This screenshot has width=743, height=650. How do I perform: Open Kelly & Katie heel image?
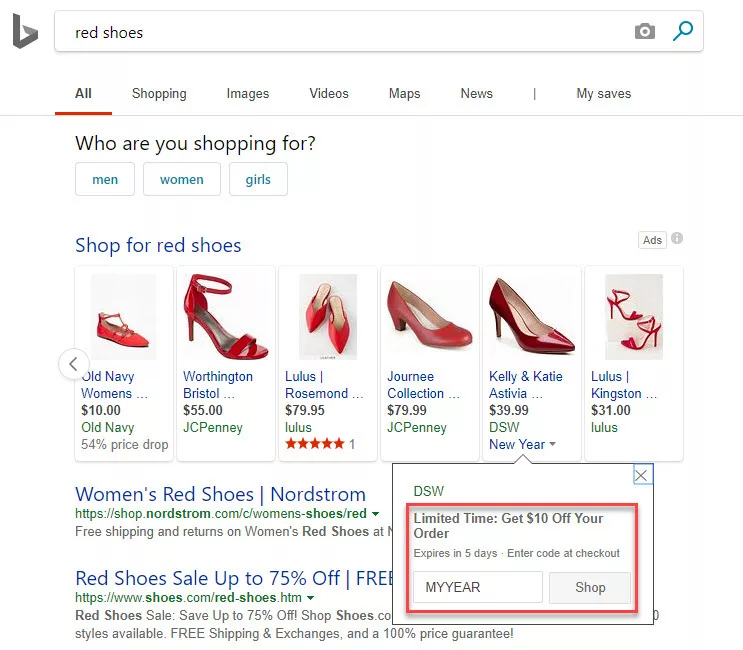point(532,316)
